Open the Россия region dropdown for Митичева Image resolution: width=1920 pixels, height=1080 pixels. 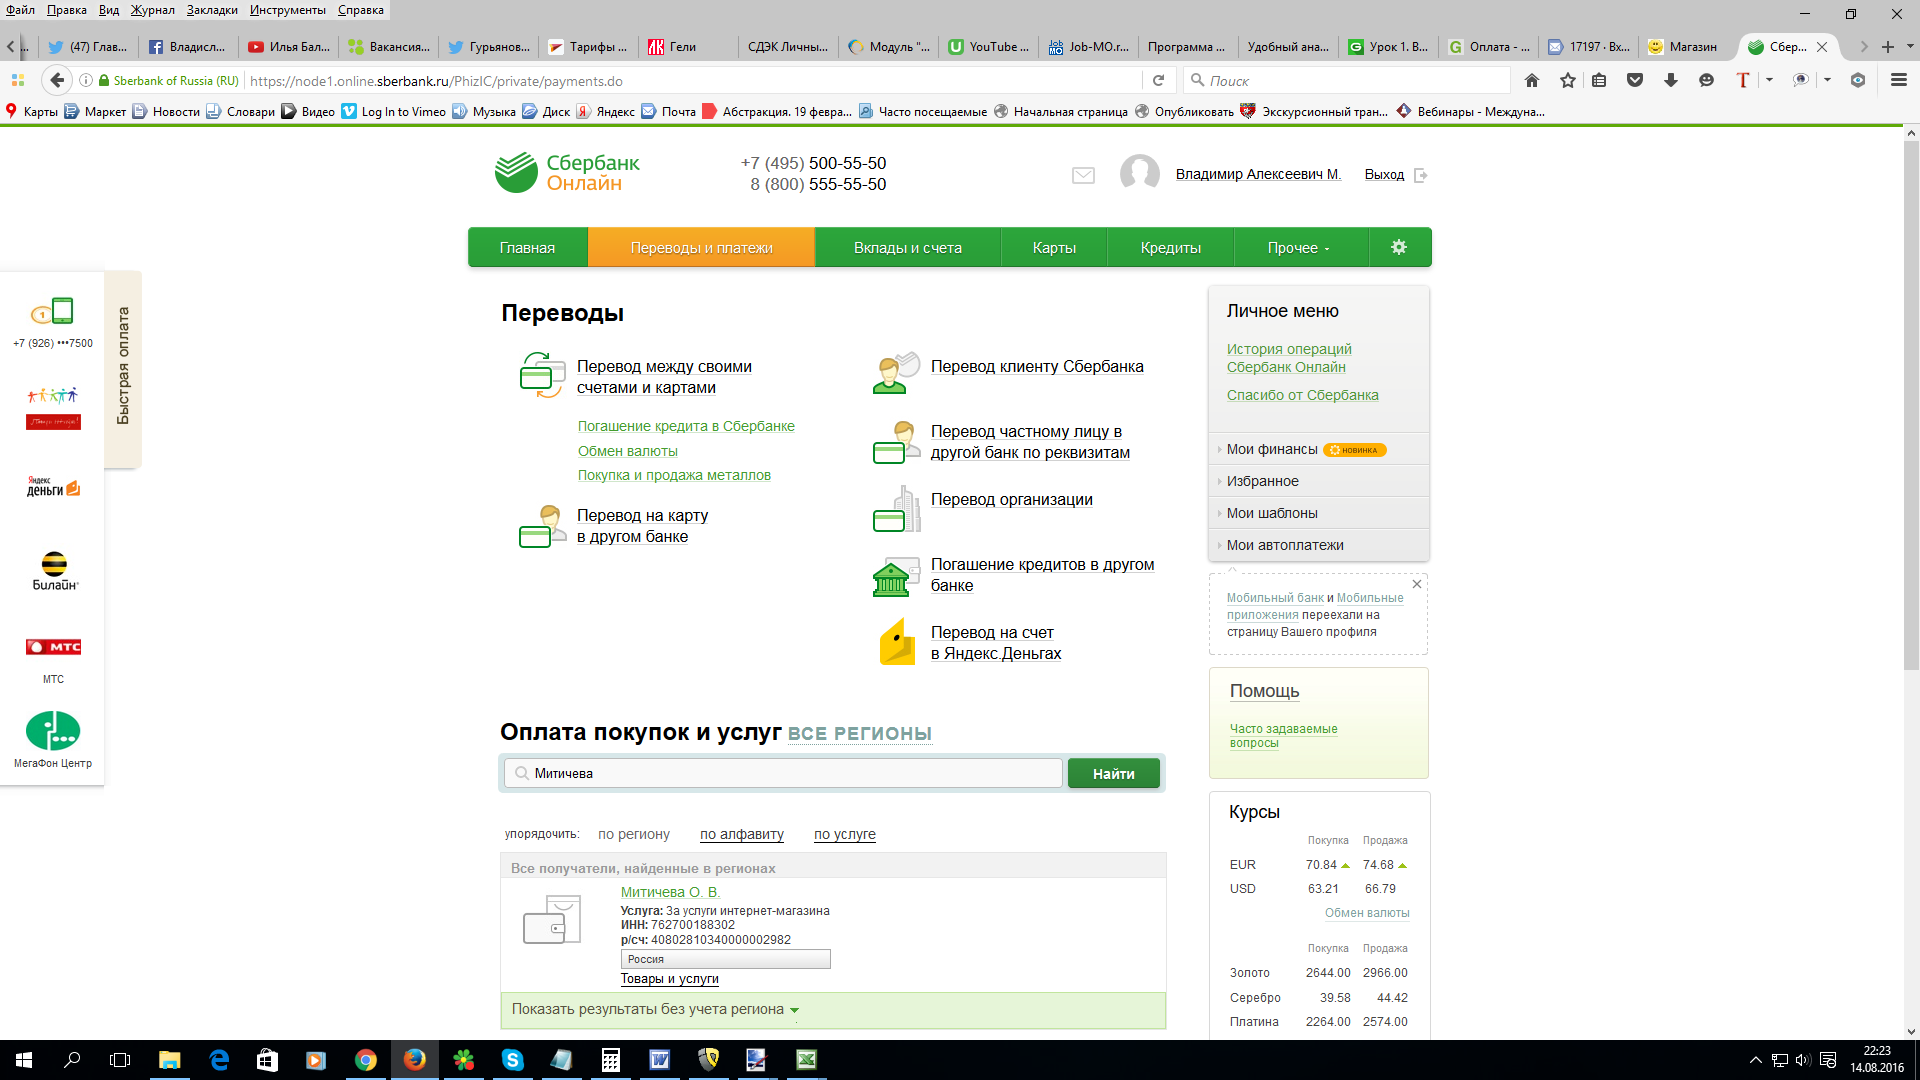(x=725, y=959)
